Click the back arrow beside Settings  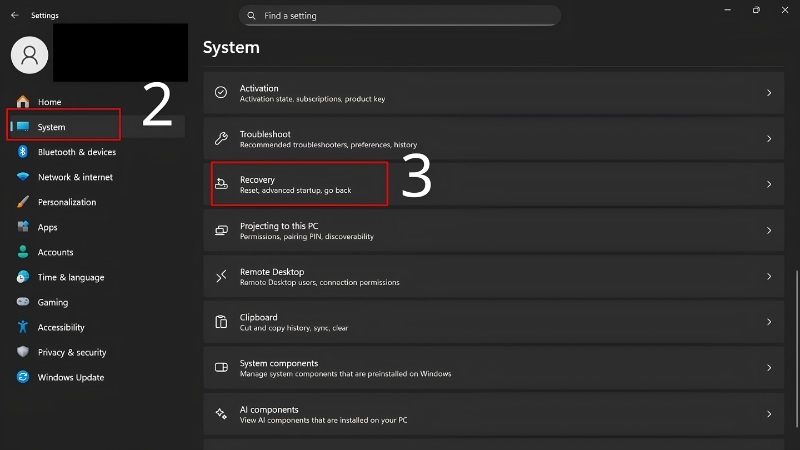coord(14,15)
